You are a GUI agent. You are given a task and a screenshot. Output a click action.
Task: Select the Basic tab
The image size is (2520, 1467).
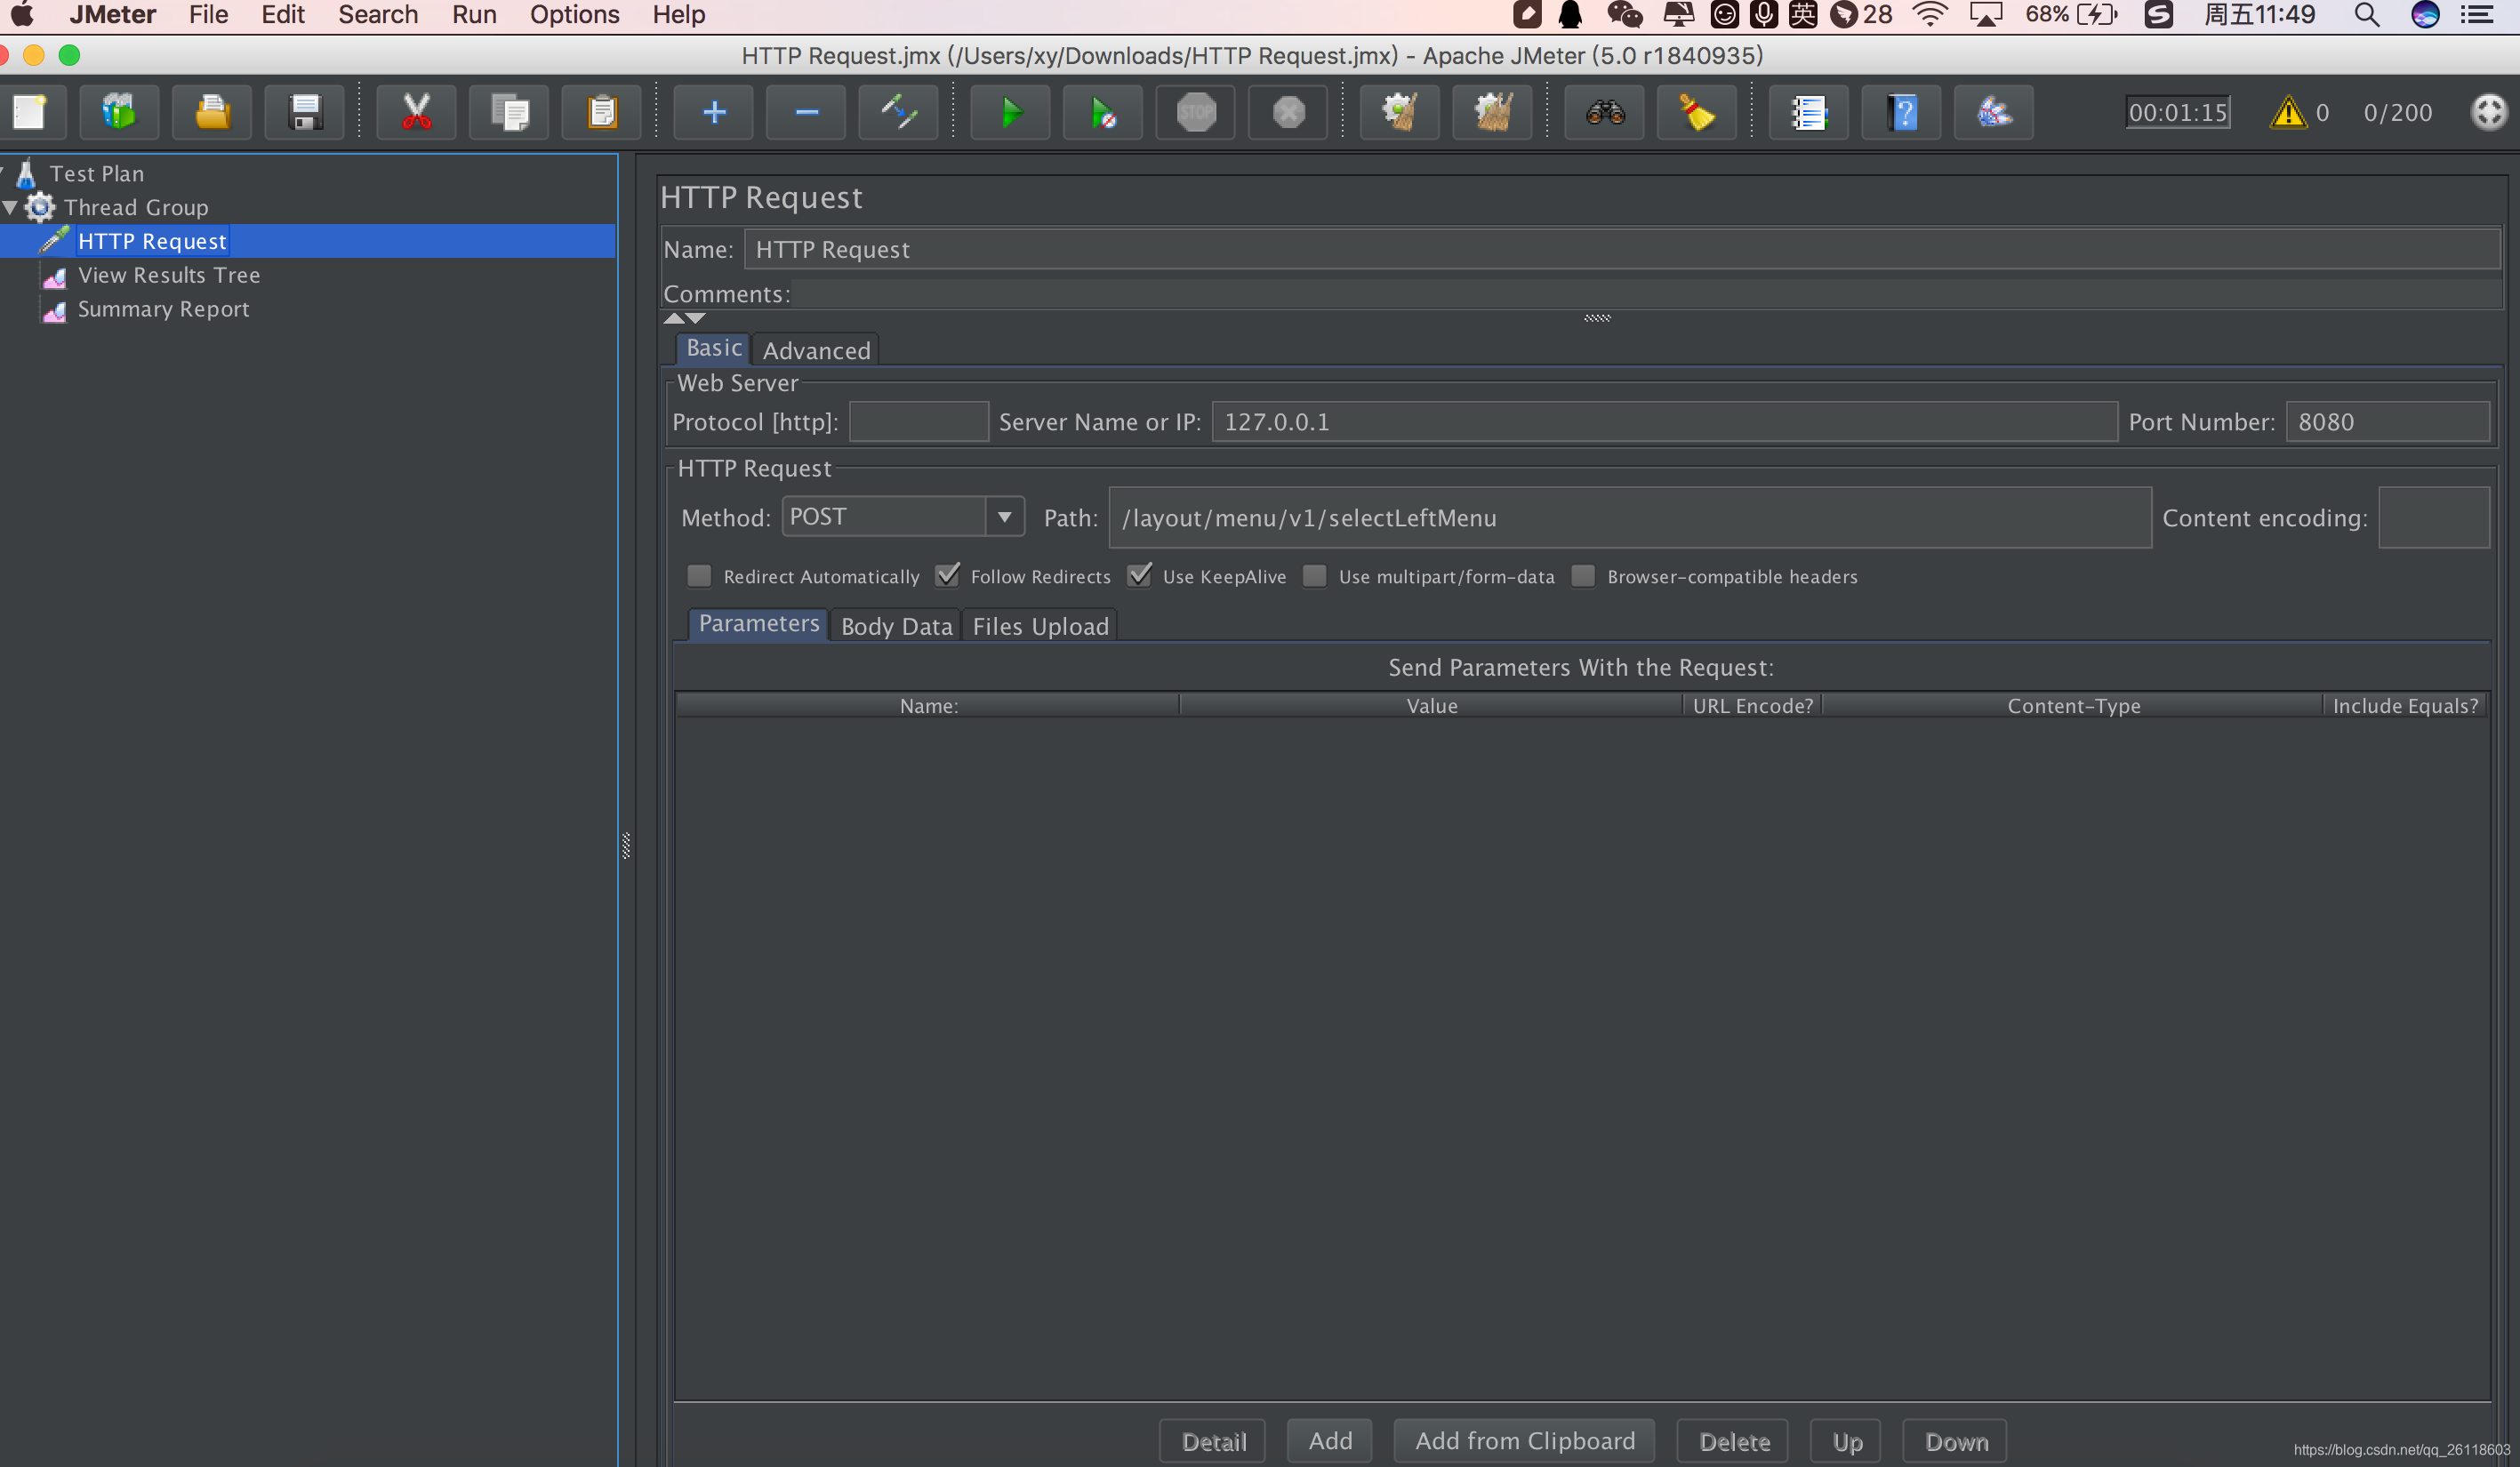click(x=714, y=348)
